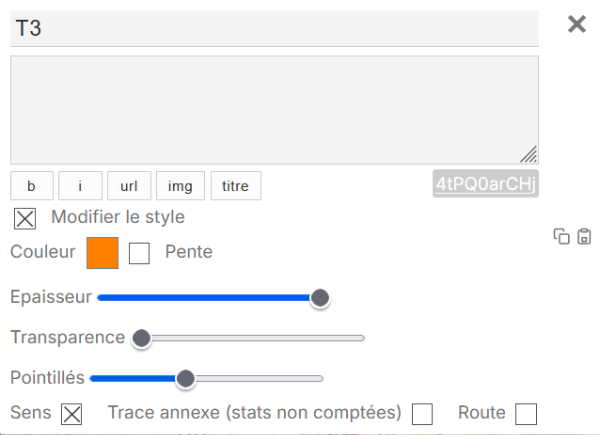The height and width of the screenshot is (435, 600).
Task: Click the titre formatting button
Action: coord(236,185)
